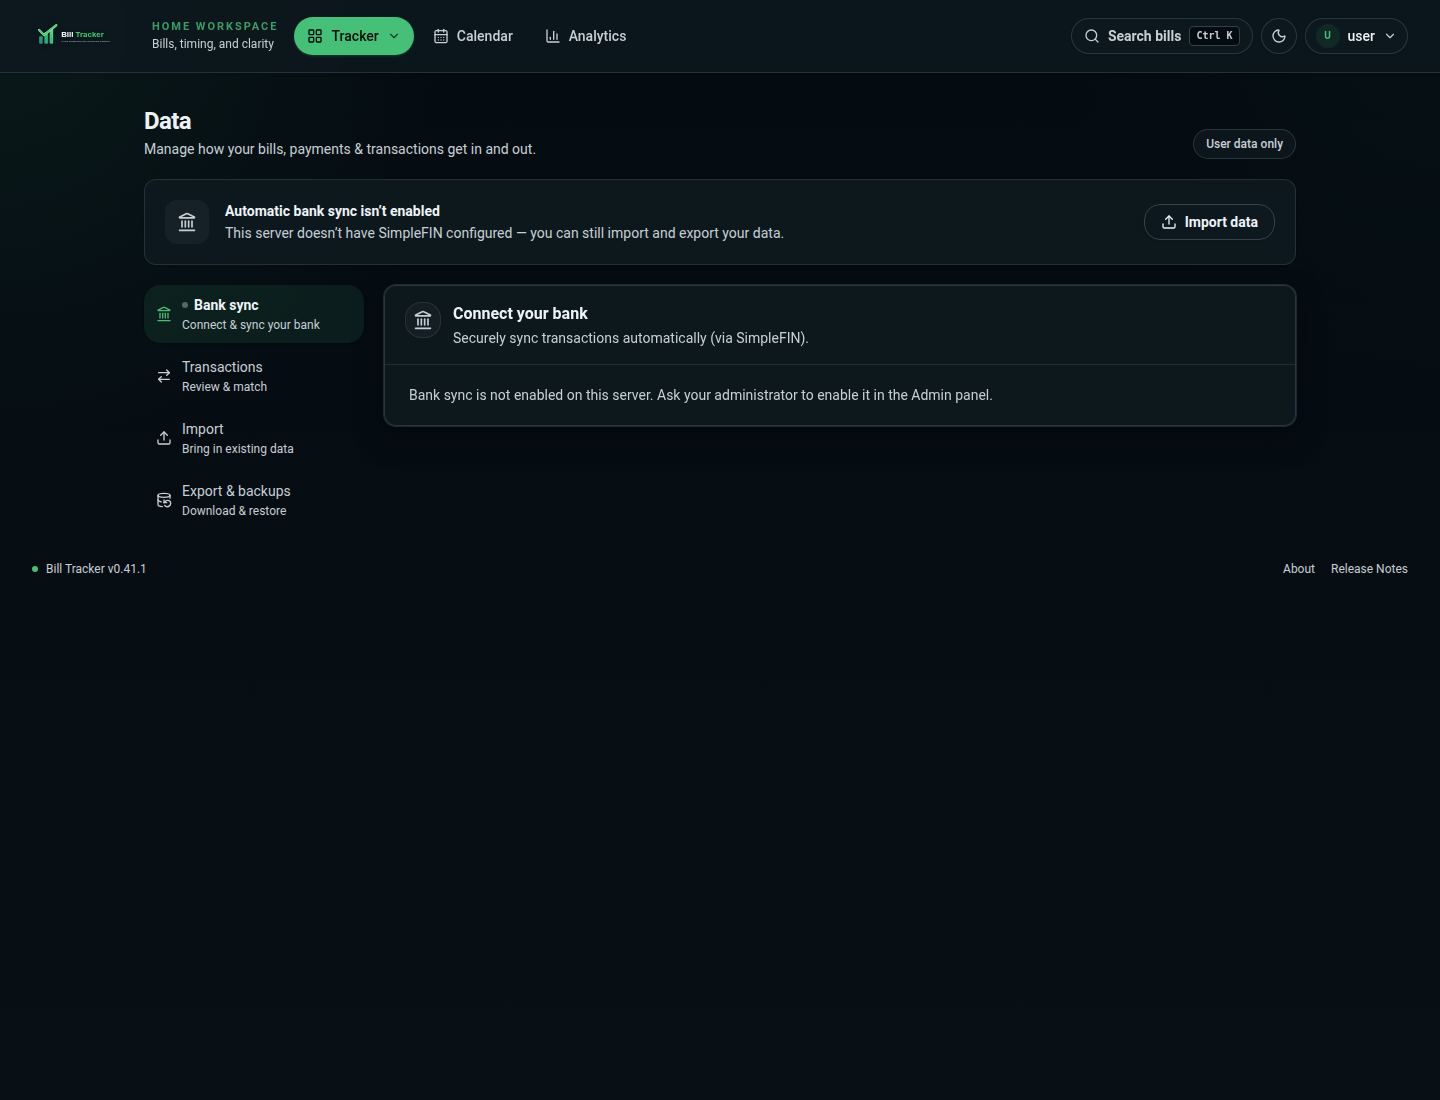Click the 'Bank sync is not enabled' message
The width and height of the screenshot is (1440, 1100).
click(700, 395)
